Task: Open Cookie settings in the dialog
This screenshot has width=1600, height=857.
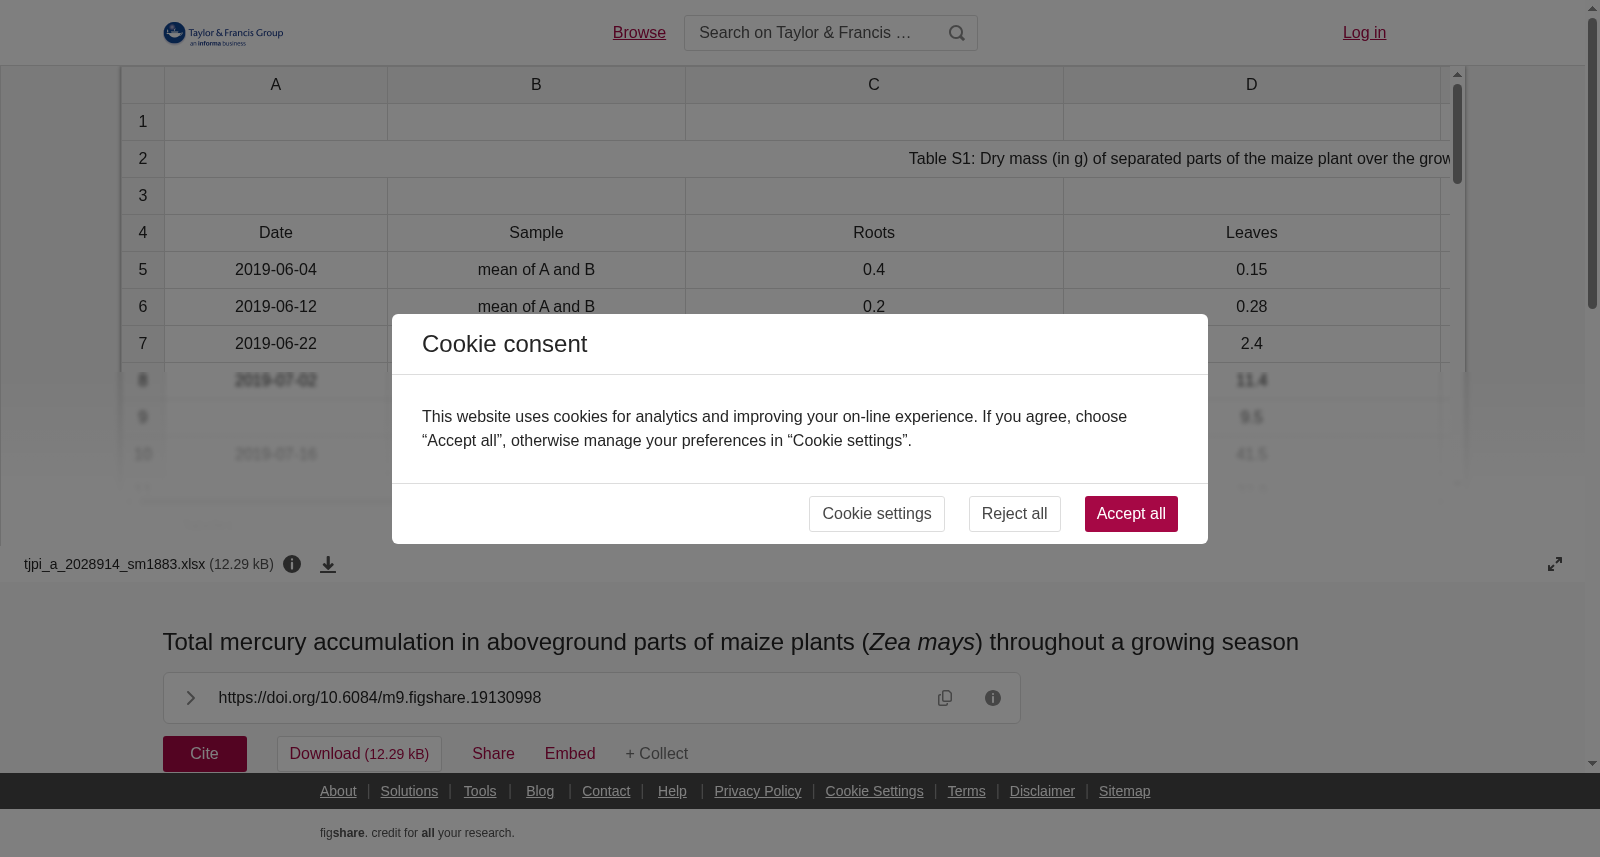Action: click(877, 514)
